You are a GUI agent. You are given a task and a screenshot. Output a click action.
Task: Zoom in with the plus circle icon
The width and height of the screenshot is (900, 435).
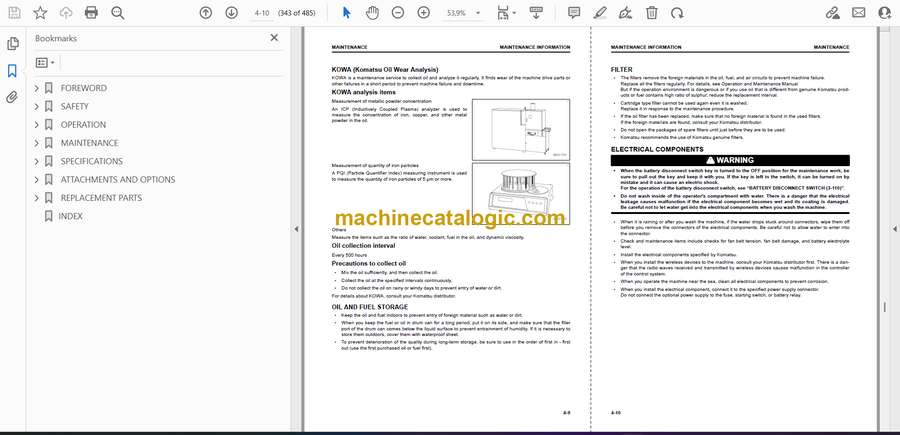[x=424, y=13]
